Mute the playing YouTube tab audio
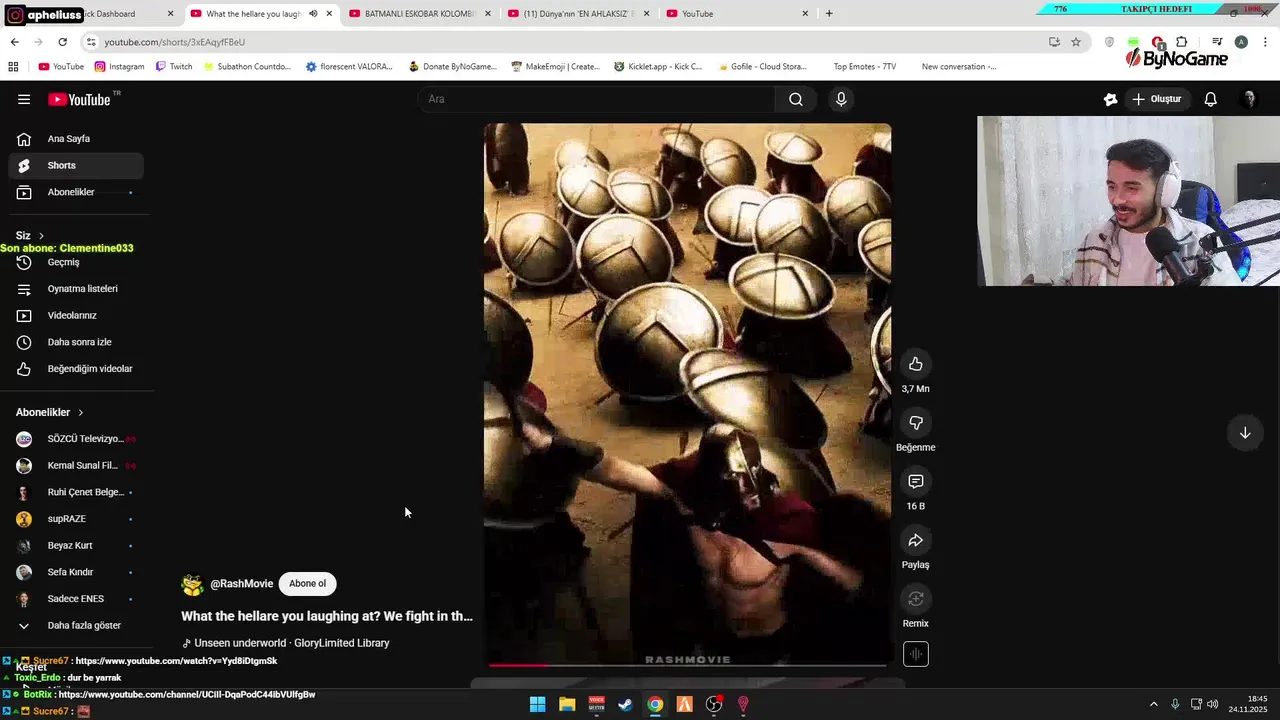 313,14
